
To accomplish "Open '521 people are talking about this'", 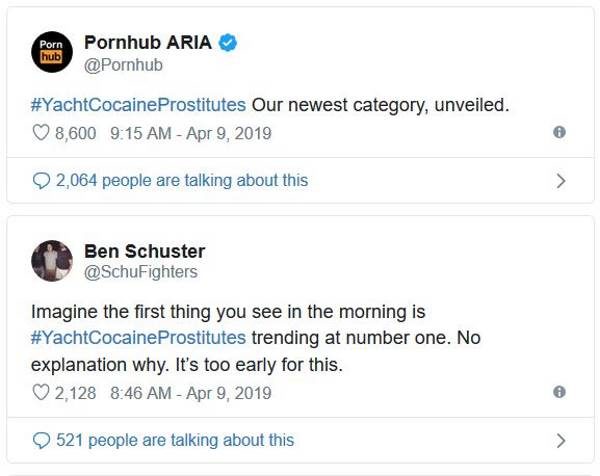I will (175, 440).
